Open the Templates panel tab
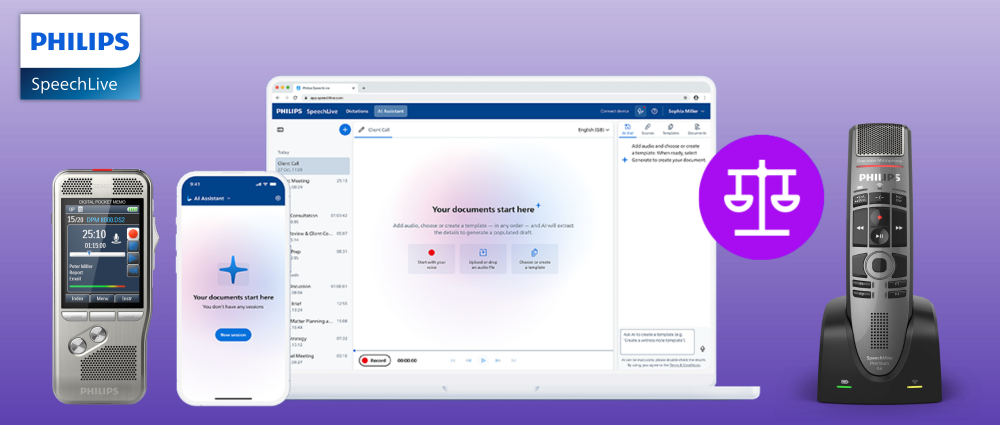 670,129
